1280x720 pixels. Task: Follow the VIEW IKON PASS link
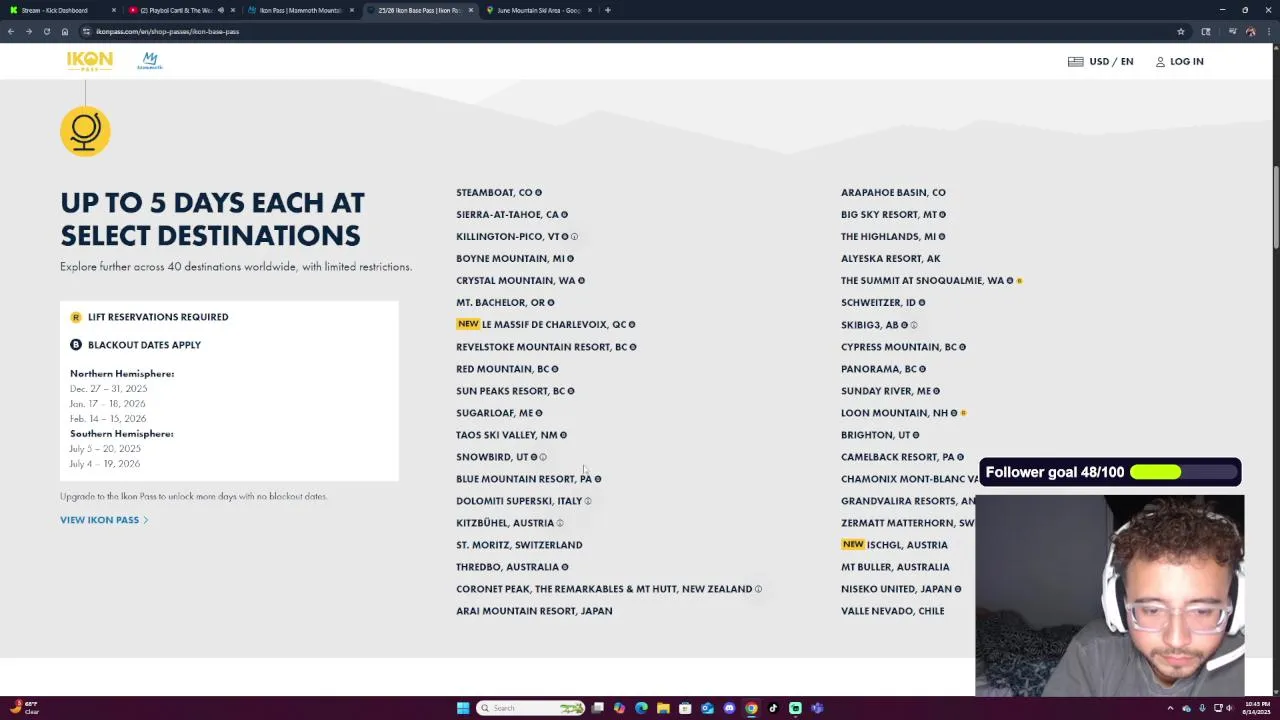click(x=104, y=520)
